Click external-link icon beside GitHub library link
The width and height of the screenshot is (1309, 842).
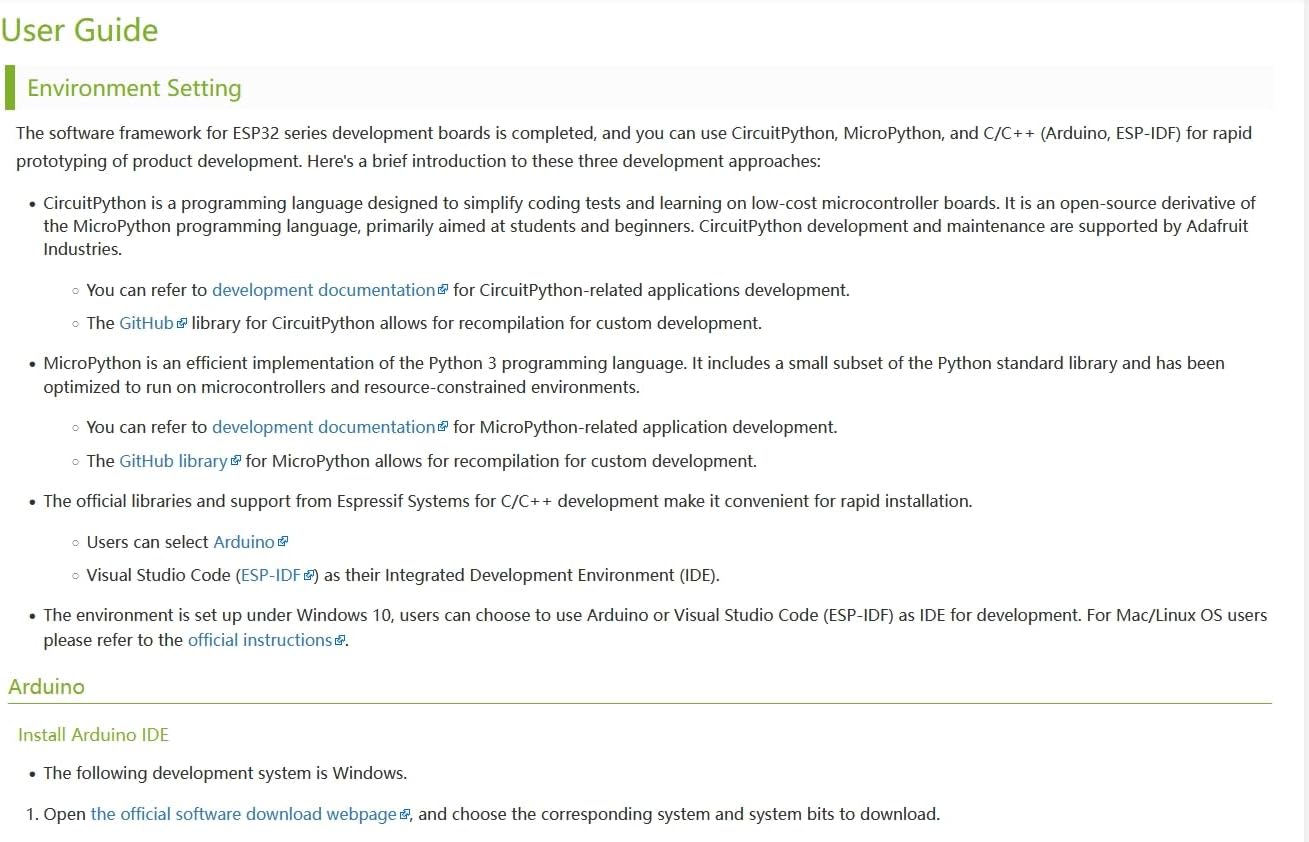pyautogui.click(x=236, y=462)
